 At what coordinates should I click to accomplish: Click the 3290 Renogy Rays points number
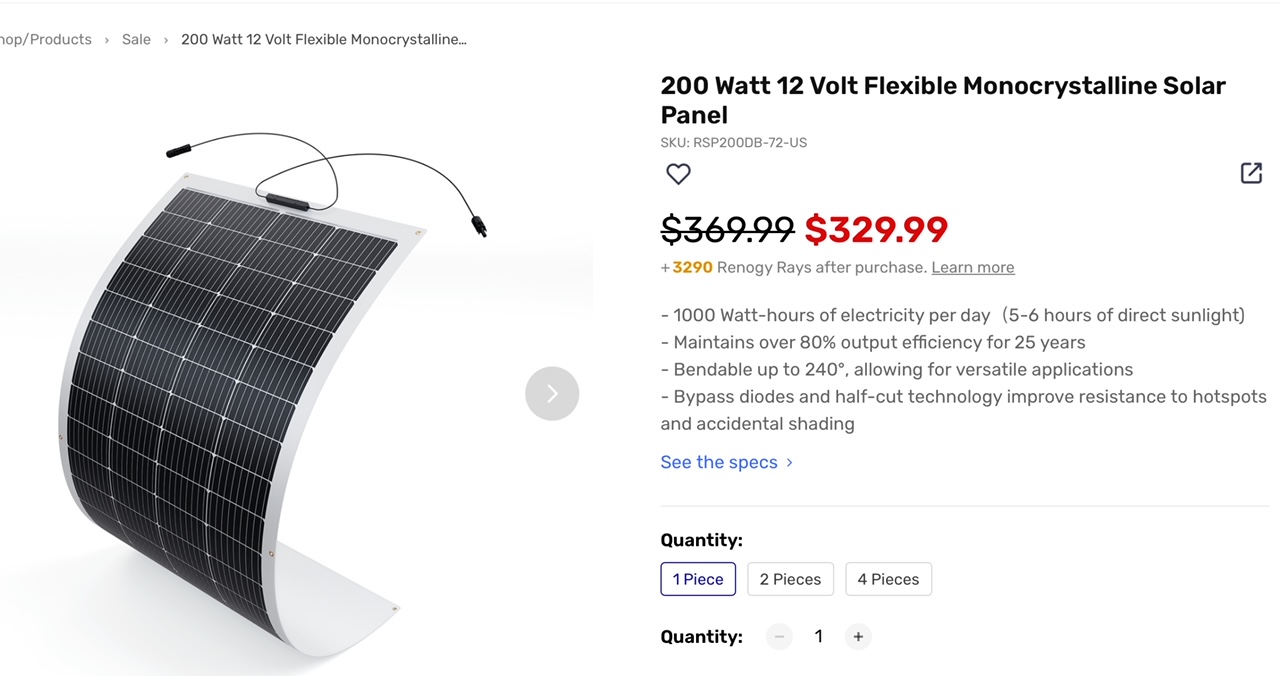[692, 267]
